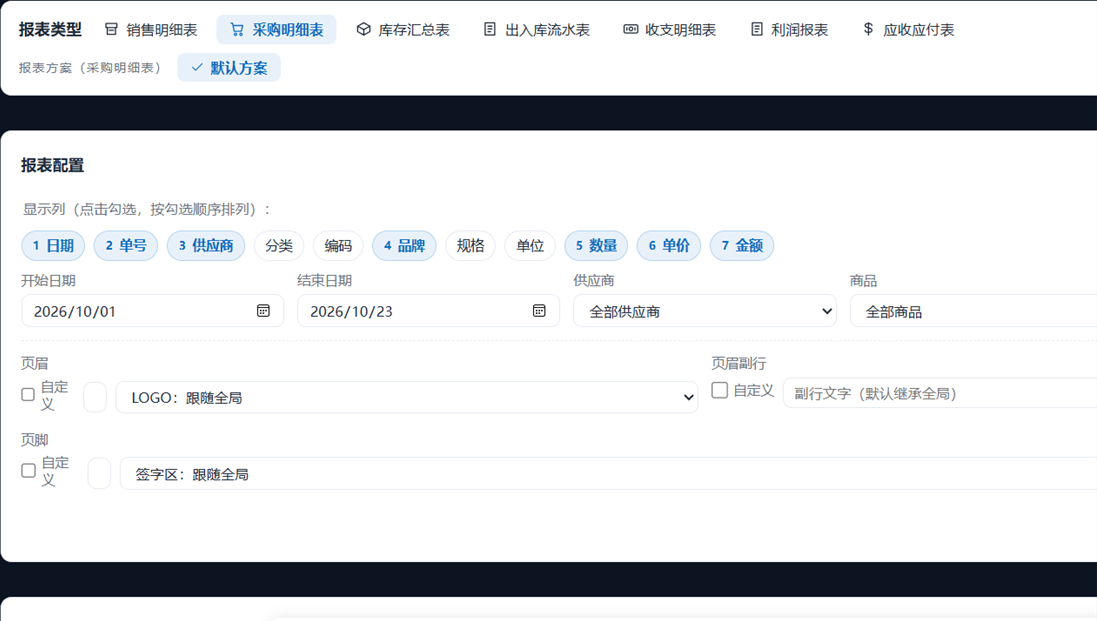Image resolution: width=1097 pixels, height=621 pixels.
Task: Open the LOGO：跟随全局 dropdown
Action: (x=406, y=397)
